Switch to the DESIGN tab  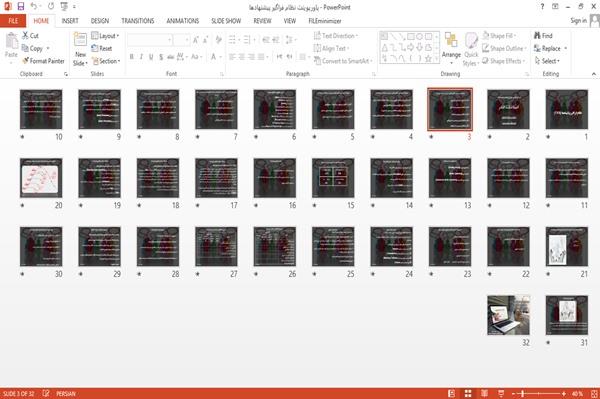click(x=100, y=21)
